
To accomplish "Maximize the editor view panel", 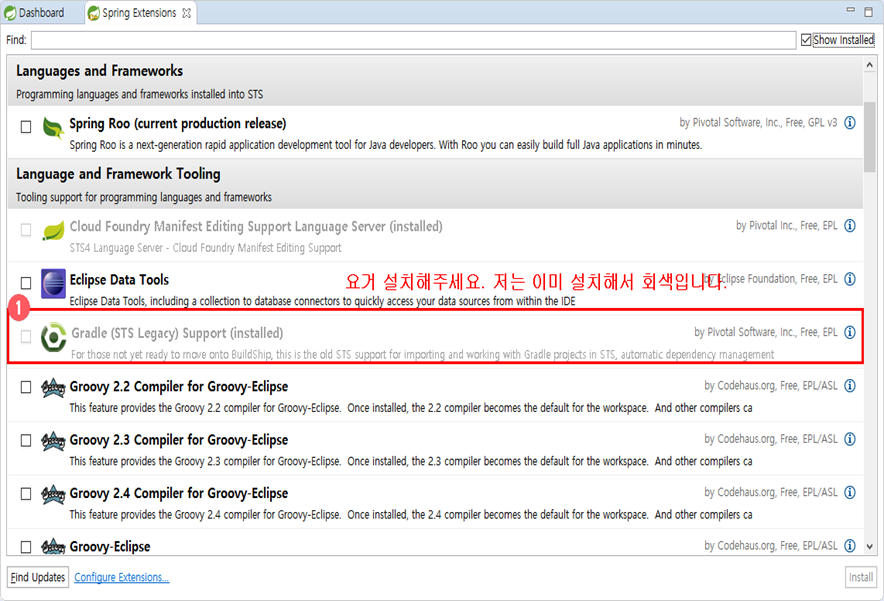I will click(x=869, y=11).
